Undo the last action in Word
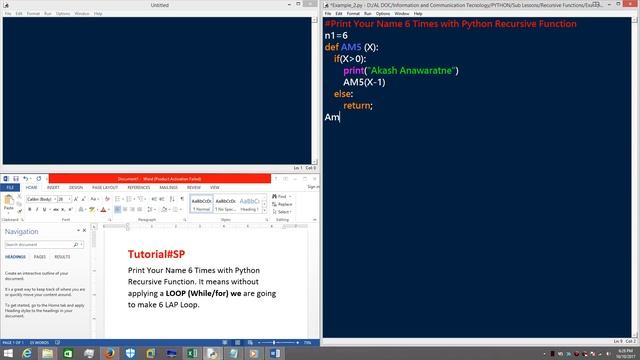 [x=25, y=179]
